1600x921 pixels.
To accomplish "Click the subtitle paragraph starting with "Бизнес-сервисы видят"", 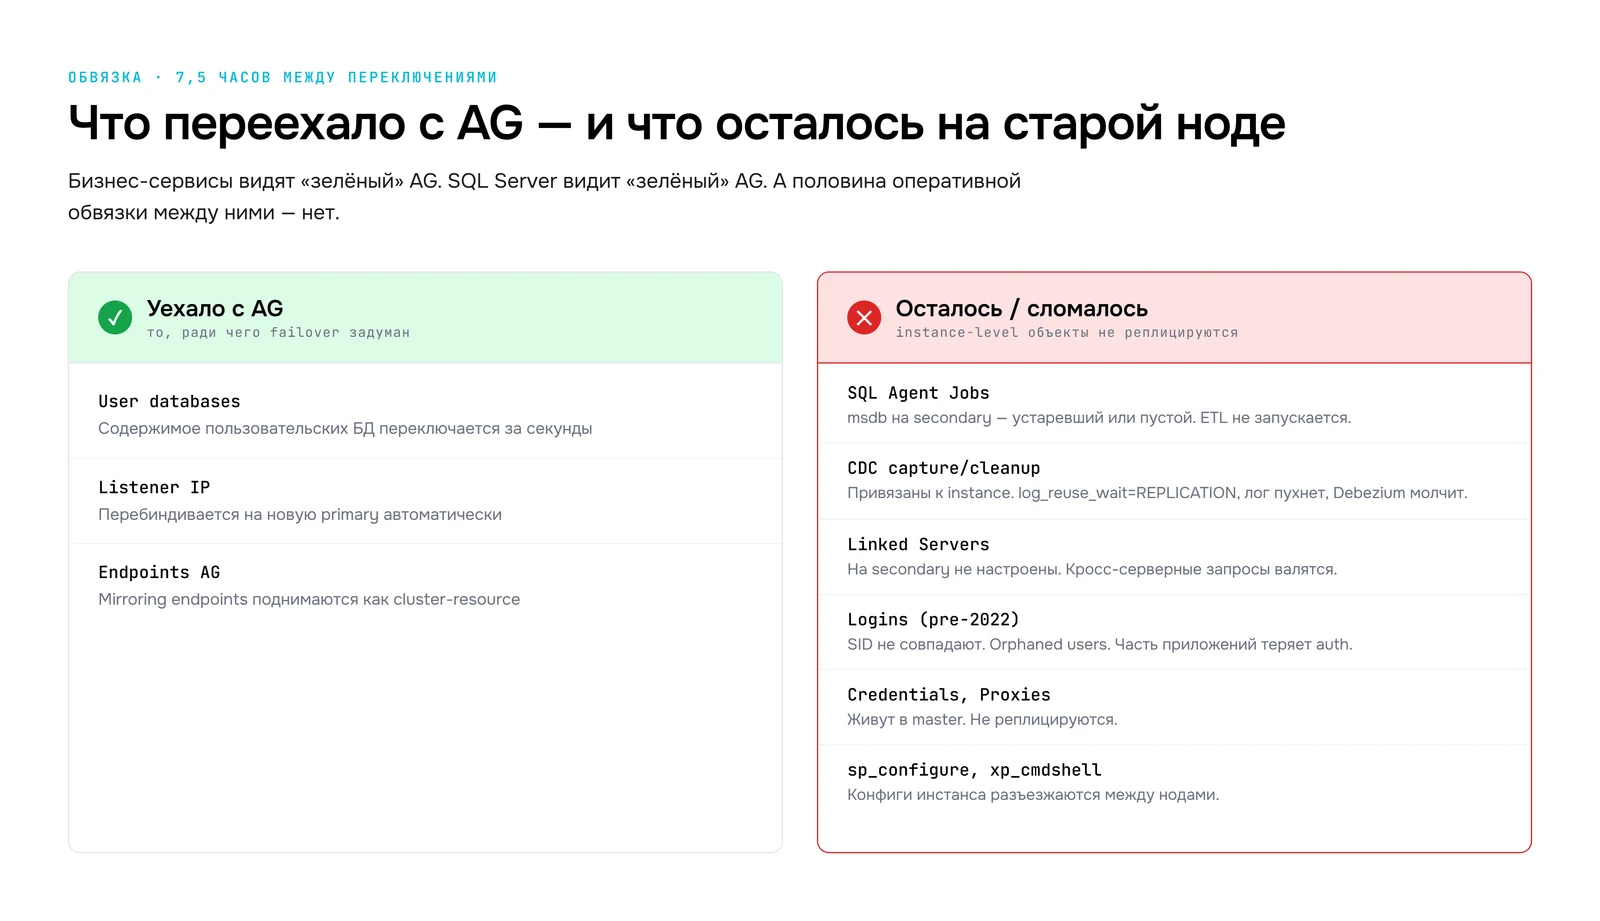I will 544,196.
